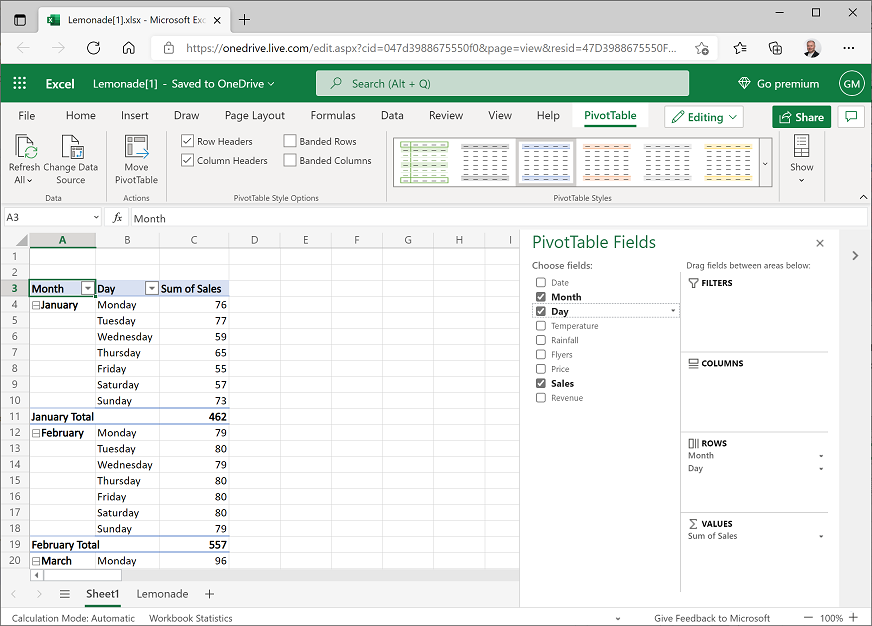This screenshot has height=626, width=872.
Task: Enable Banded Rows in PivotTable Style Options
Action: (288, 140)
